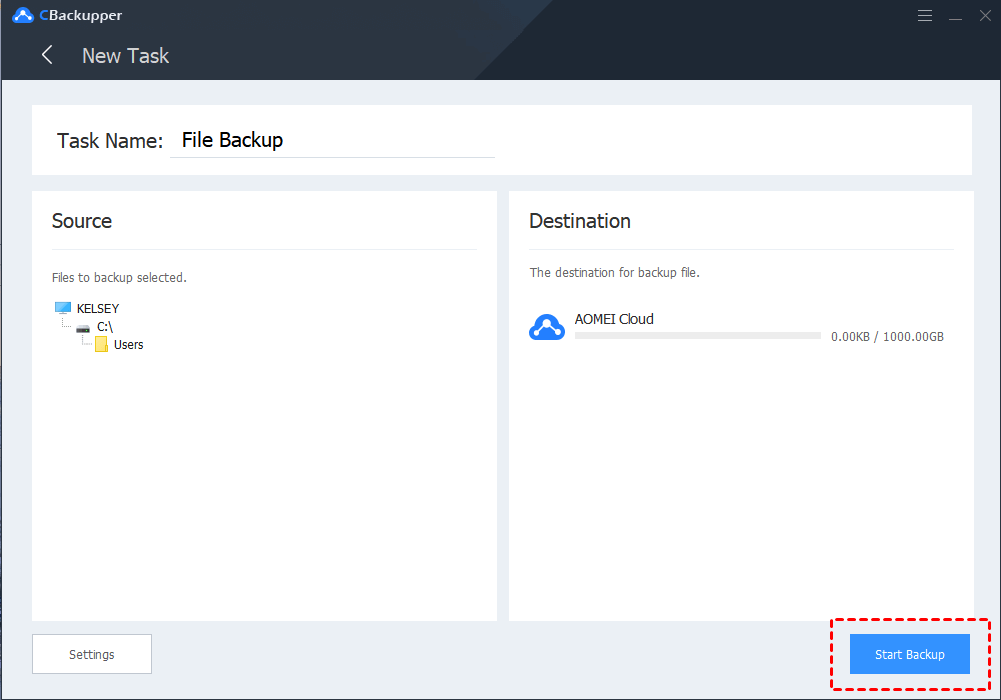Click the 'Task Name:' label
The image size is (1001, 700).
(110, 140)
